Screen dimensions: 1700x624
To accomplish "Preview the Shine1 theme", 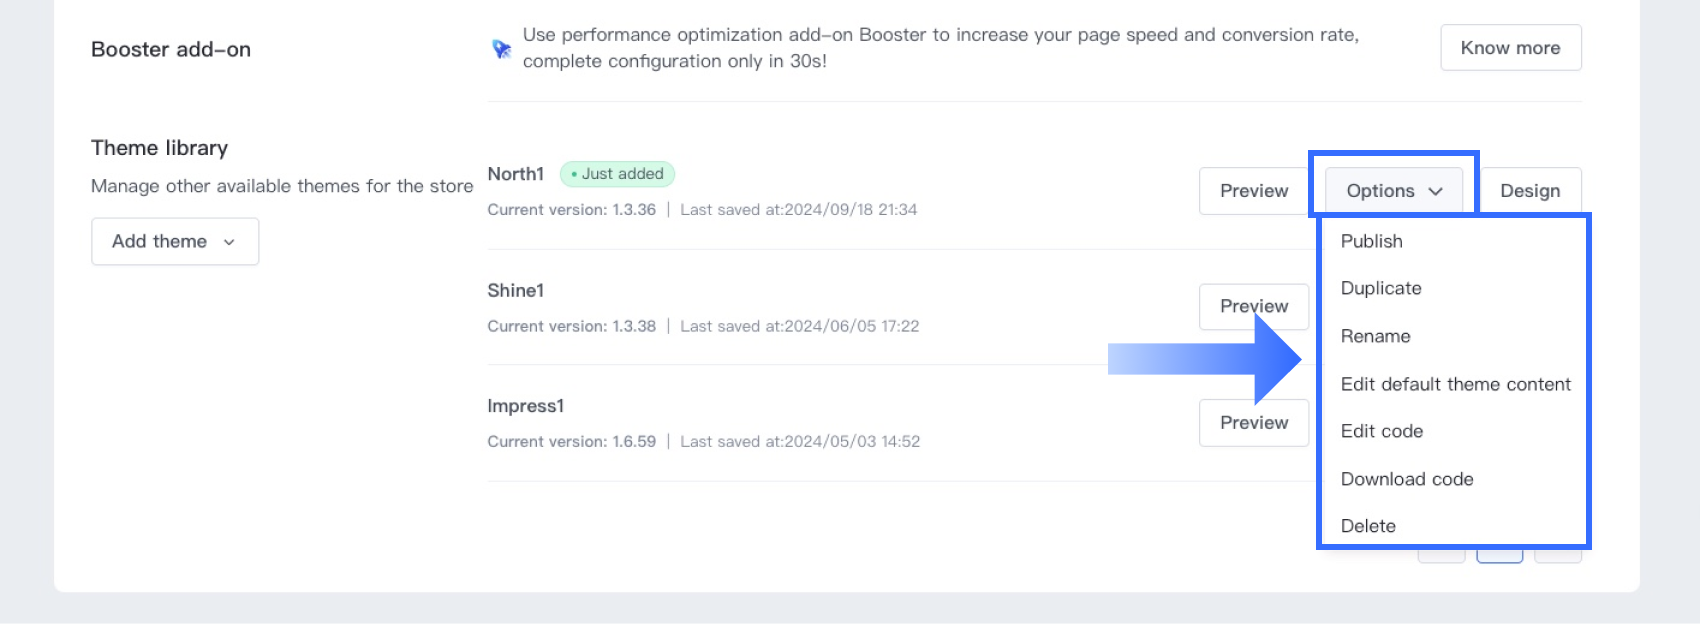I will (x=1253, y=306).
